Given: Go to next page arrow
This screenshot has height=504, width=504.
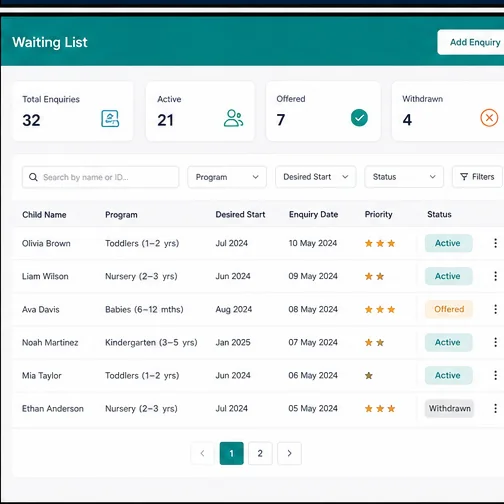Looking at the screenshot, I should 289,453.
